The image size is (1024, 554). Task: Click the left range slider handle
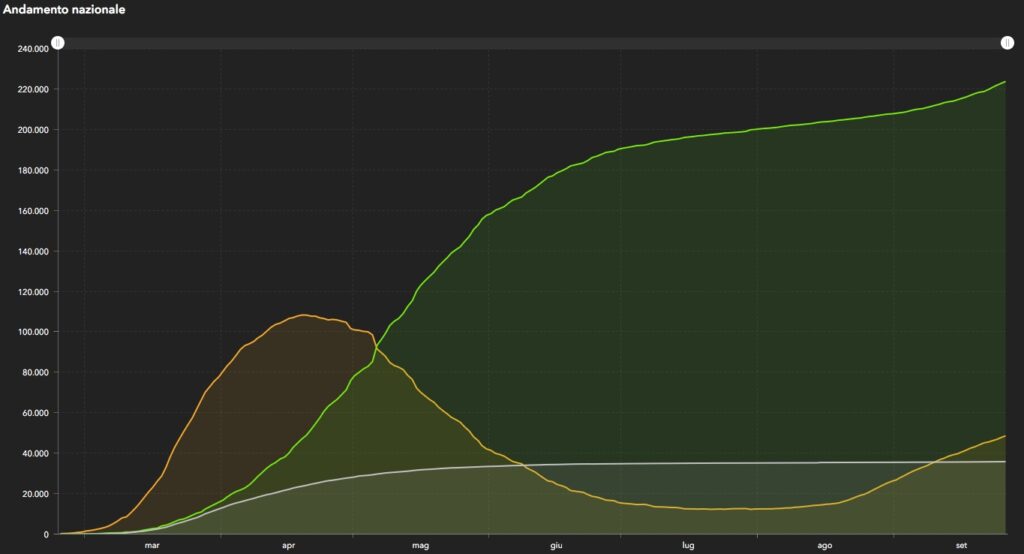point(58,43)
